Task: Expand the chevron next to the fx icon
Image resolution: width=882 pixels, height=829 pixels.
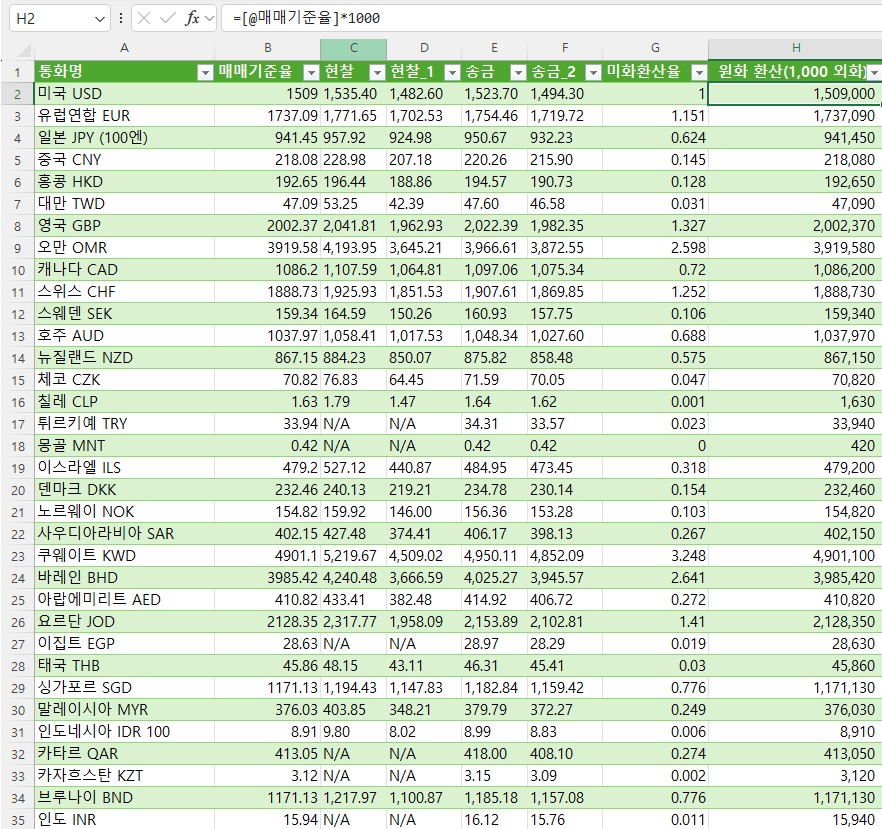Action: 208,17
